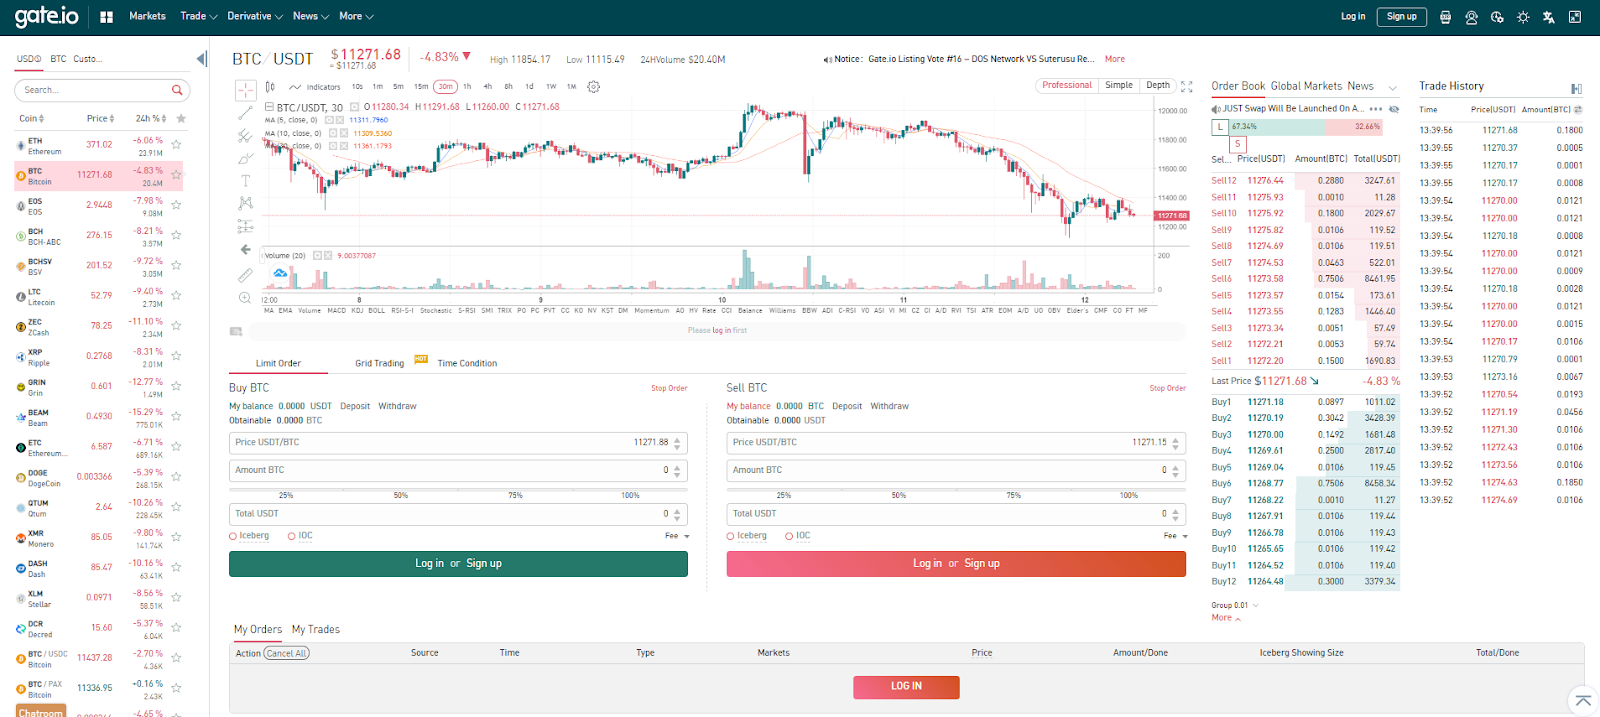Viewport: 1600px width, 717px height.
Task: Select the XABCD pattern tool
Action: click(245, 203)
